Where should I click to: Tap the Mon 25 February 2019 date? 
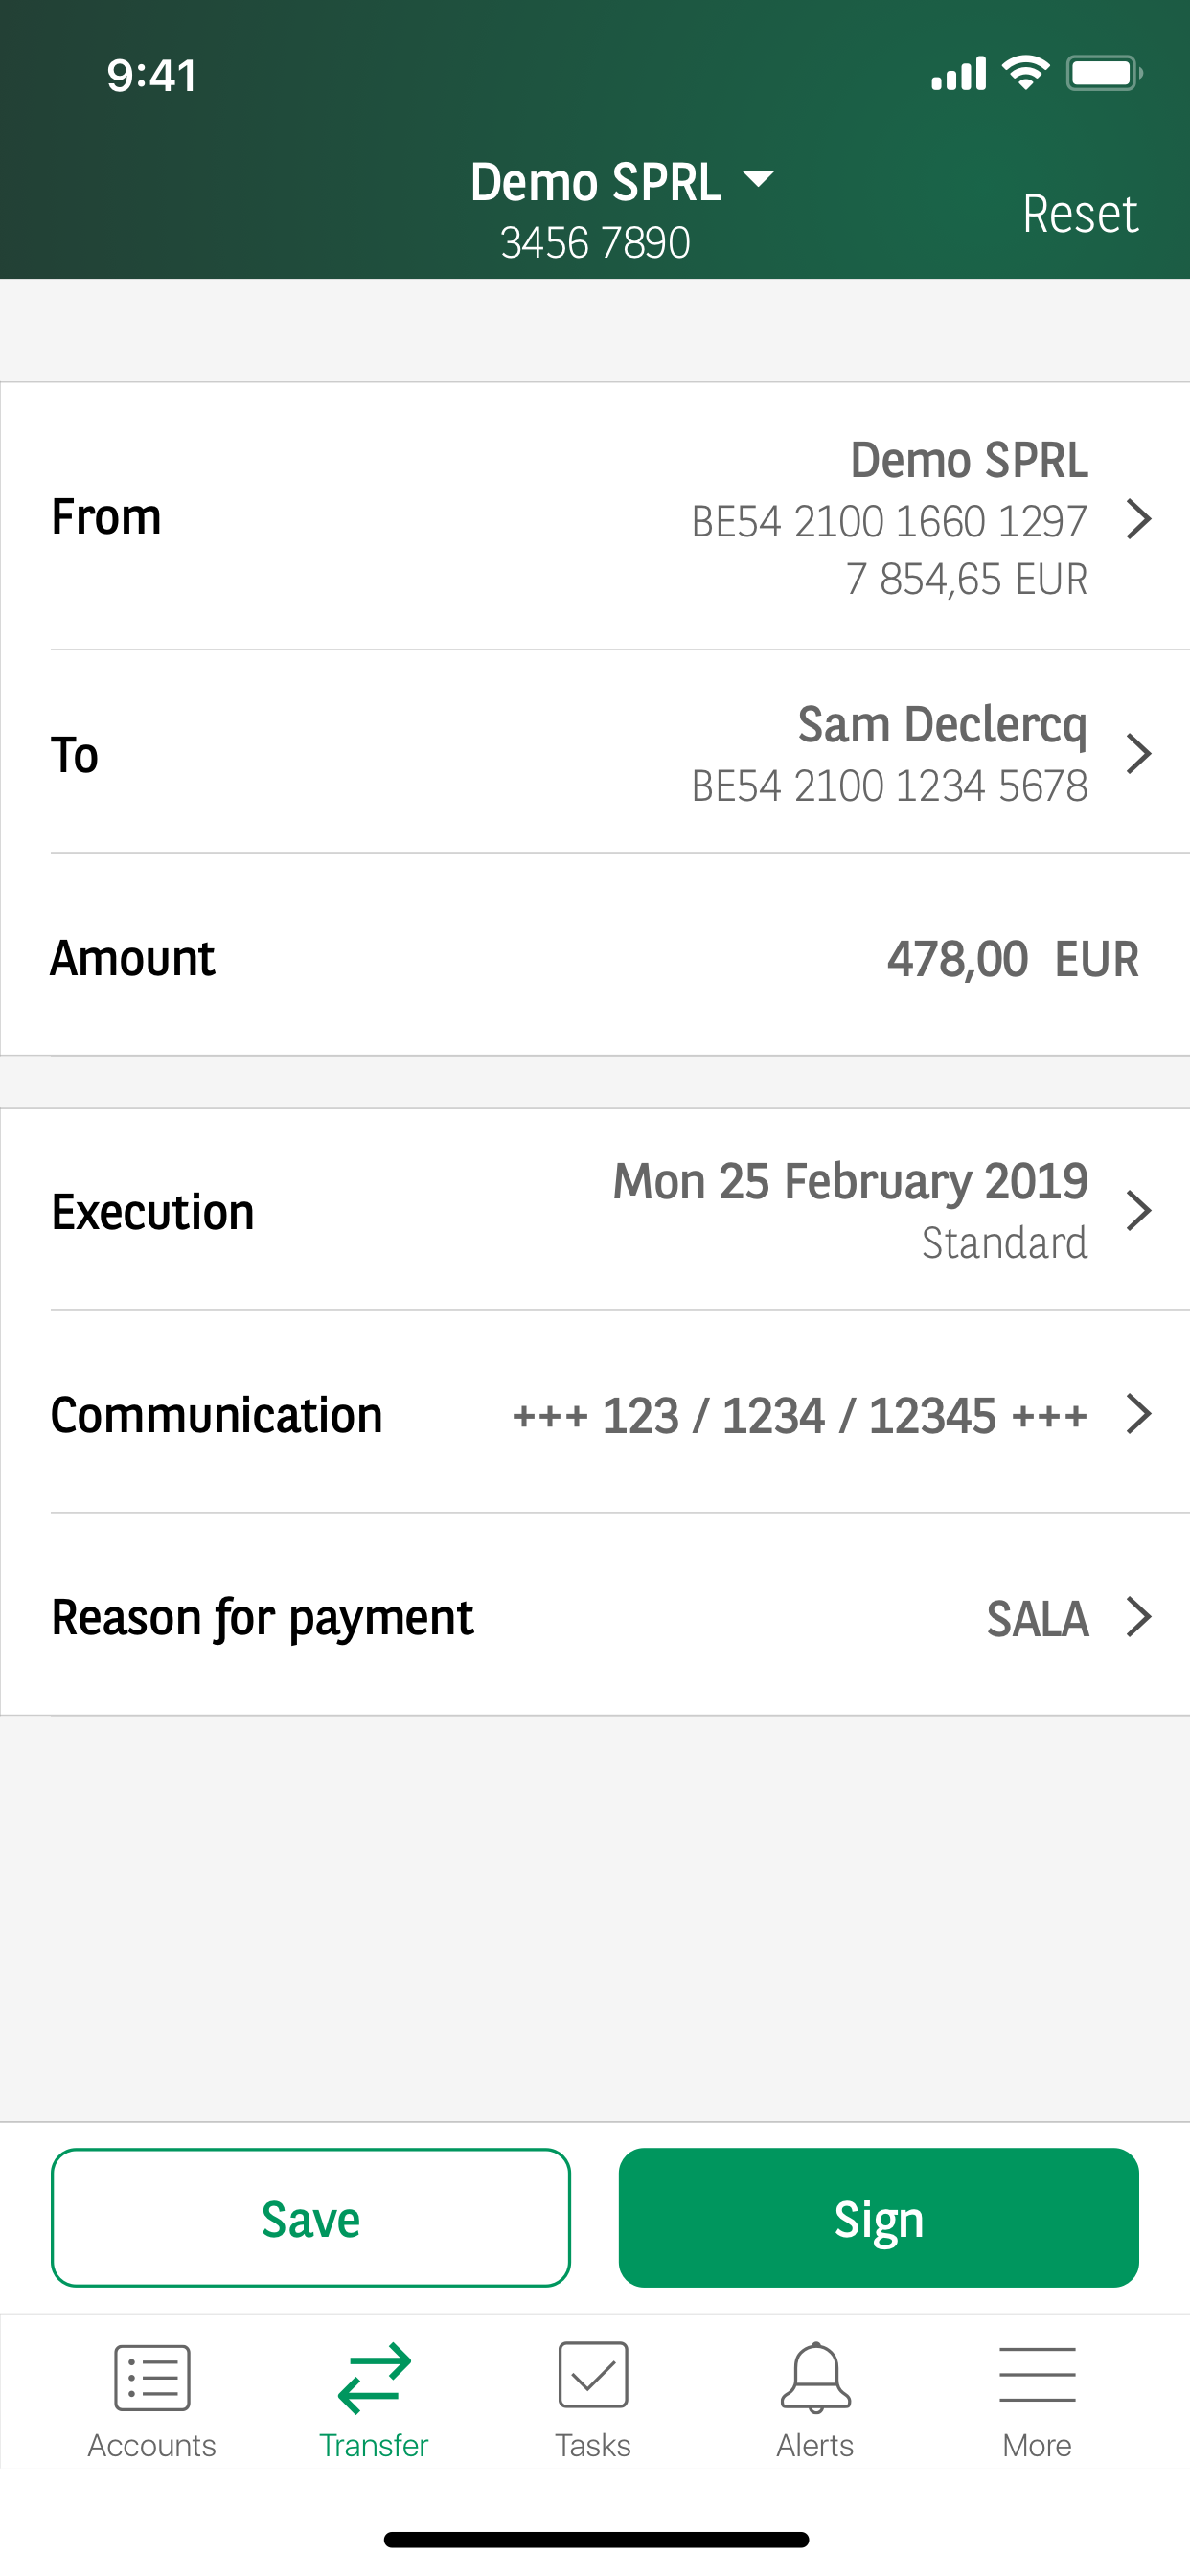click(850, 1182)
